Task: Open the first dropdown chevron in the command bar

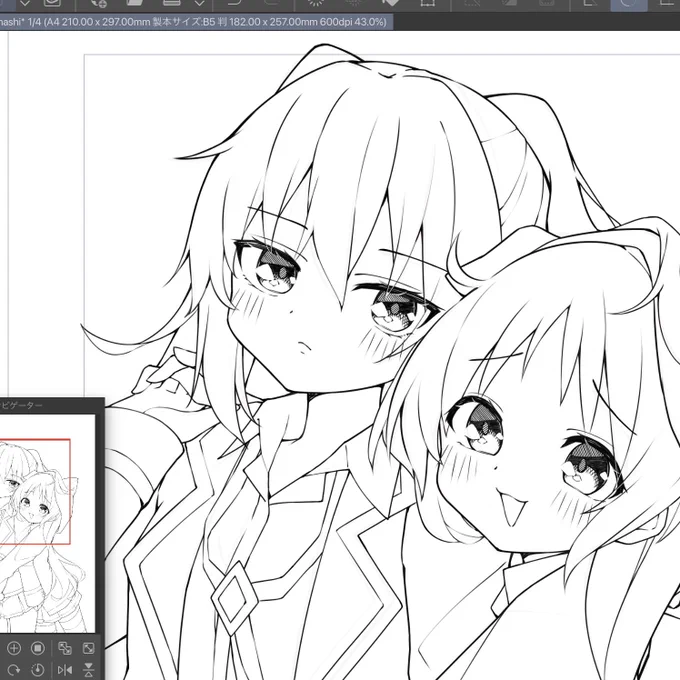Action: [25, 3]
